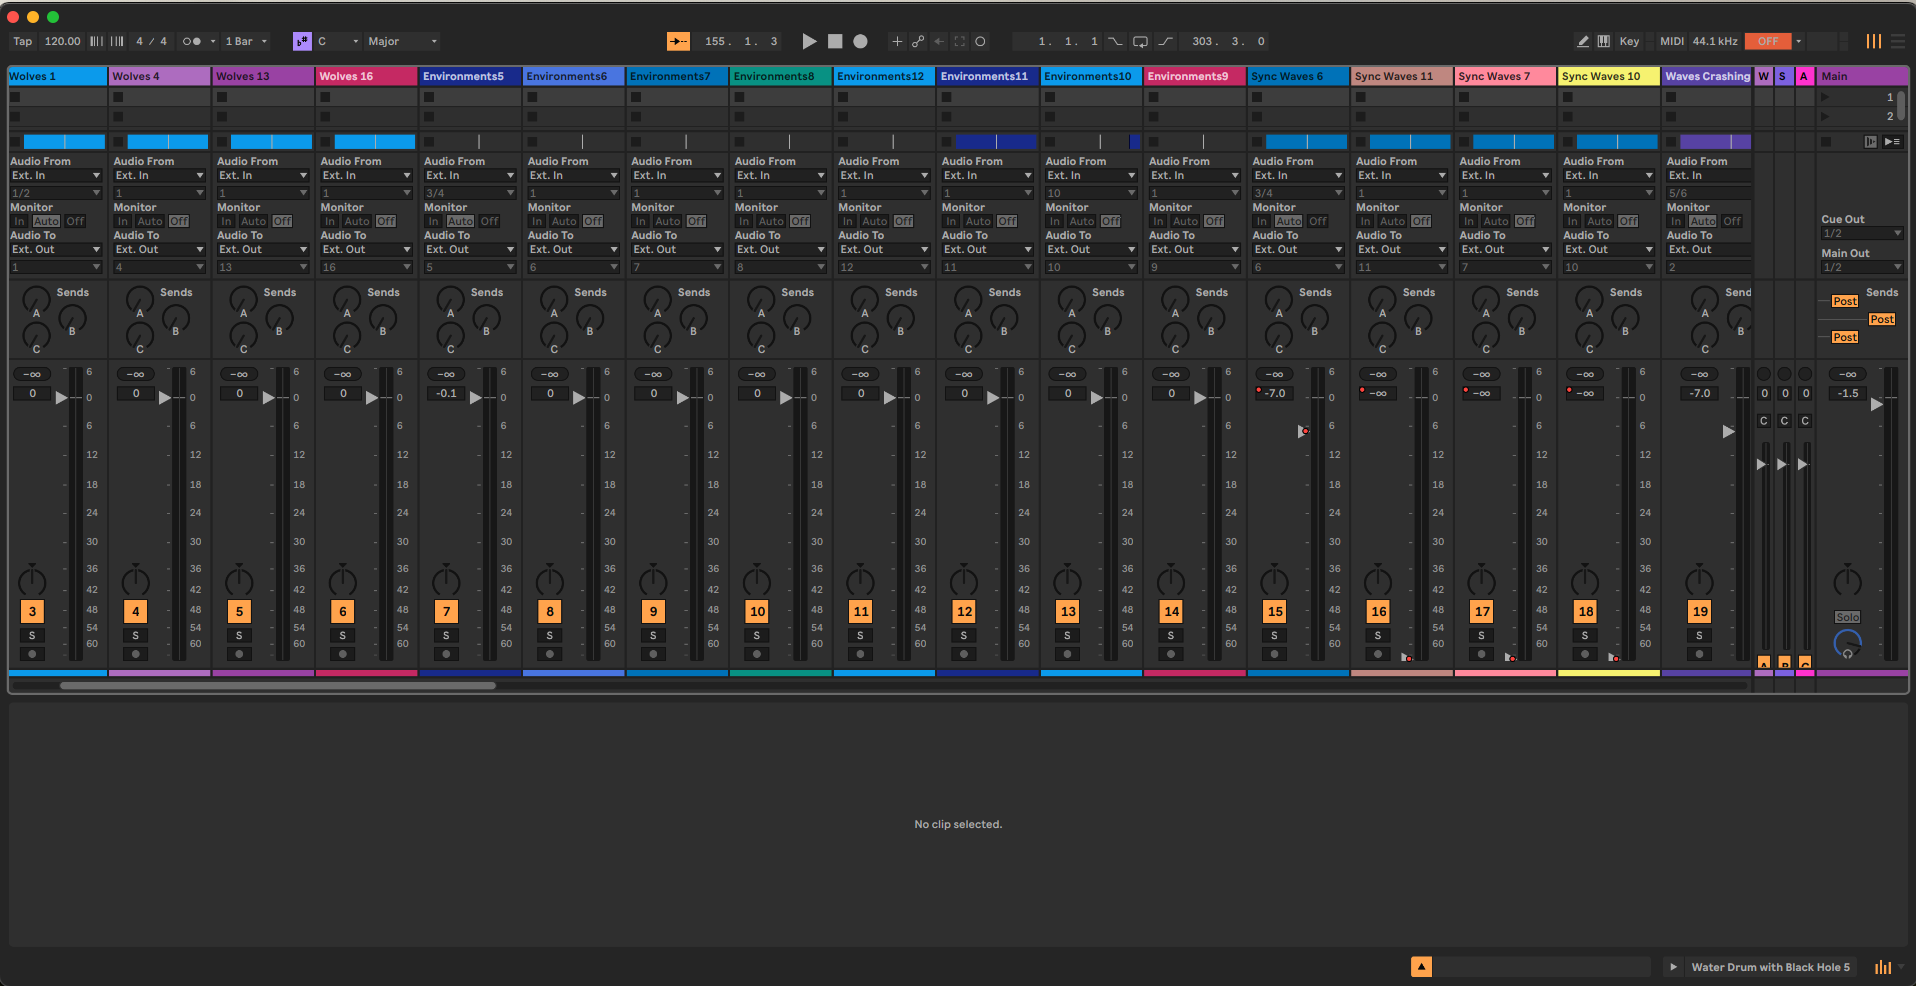Viewport: 1916px width, 986px height.
Task: Toggle the Loop switch
Action: pos(1140,41)
